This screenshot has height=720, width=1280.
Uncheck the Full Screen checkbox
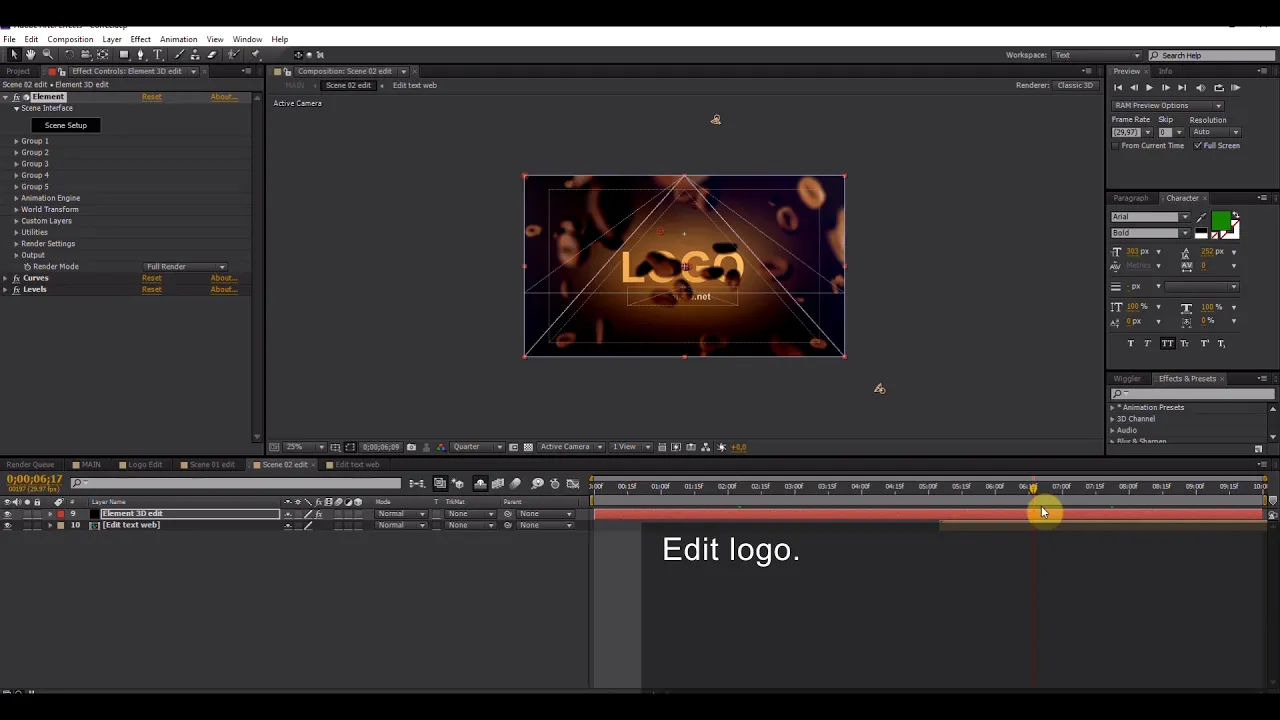[1197, 146]
